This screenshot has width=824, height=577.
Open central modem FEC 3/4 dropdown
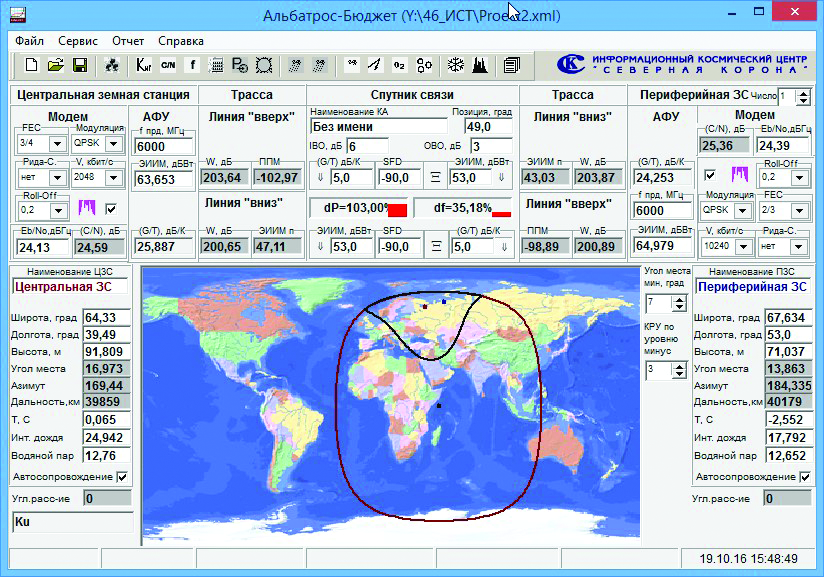[57, 143]
